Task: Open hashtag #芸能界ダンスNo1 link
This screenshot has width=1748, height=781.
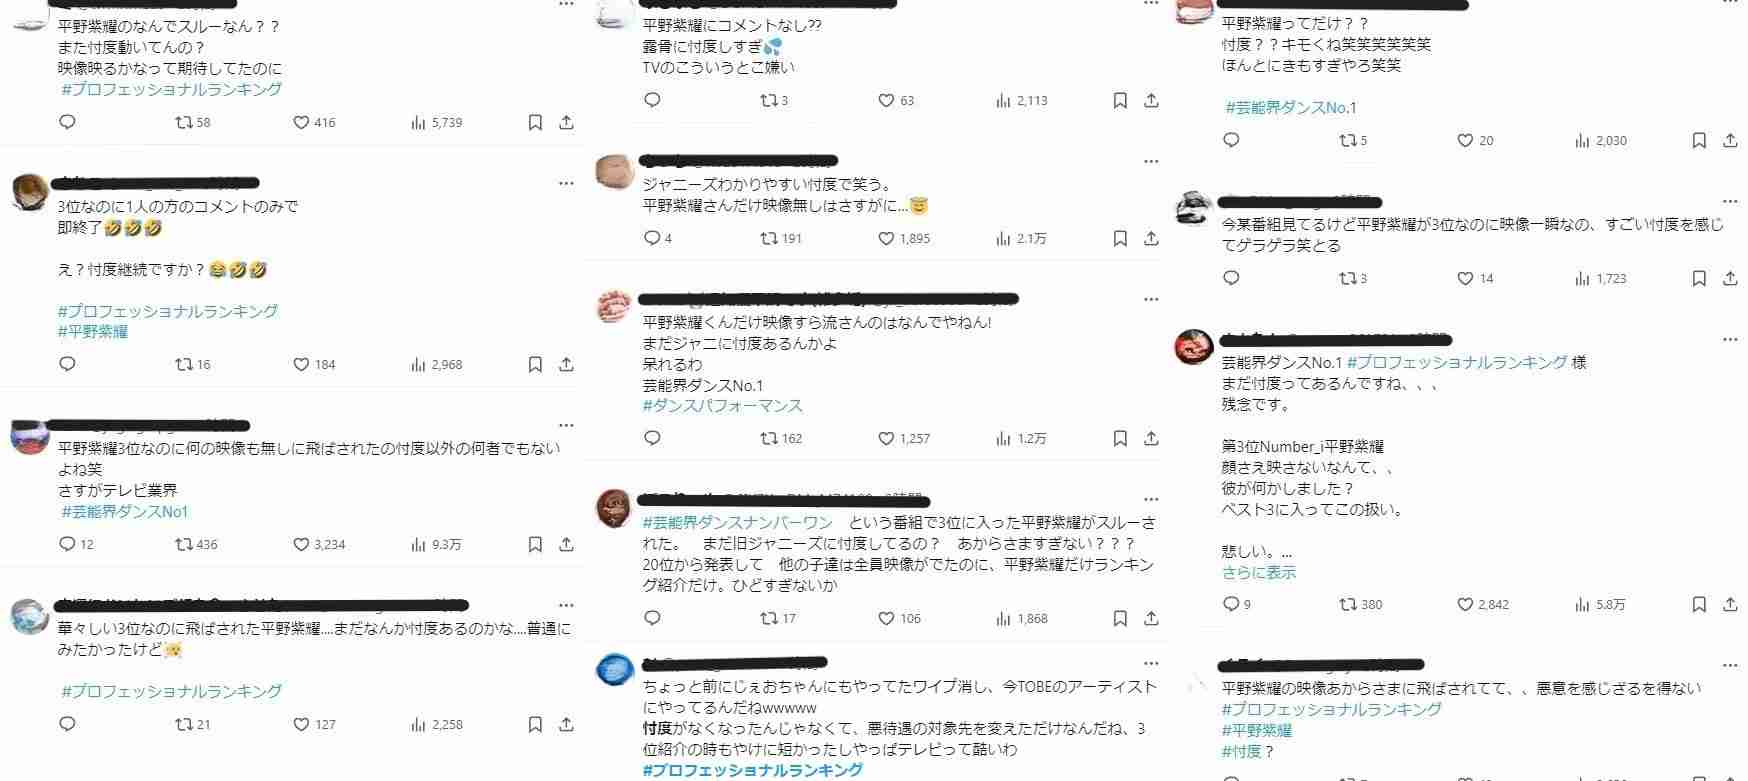Action: click(x=125, y=511)
